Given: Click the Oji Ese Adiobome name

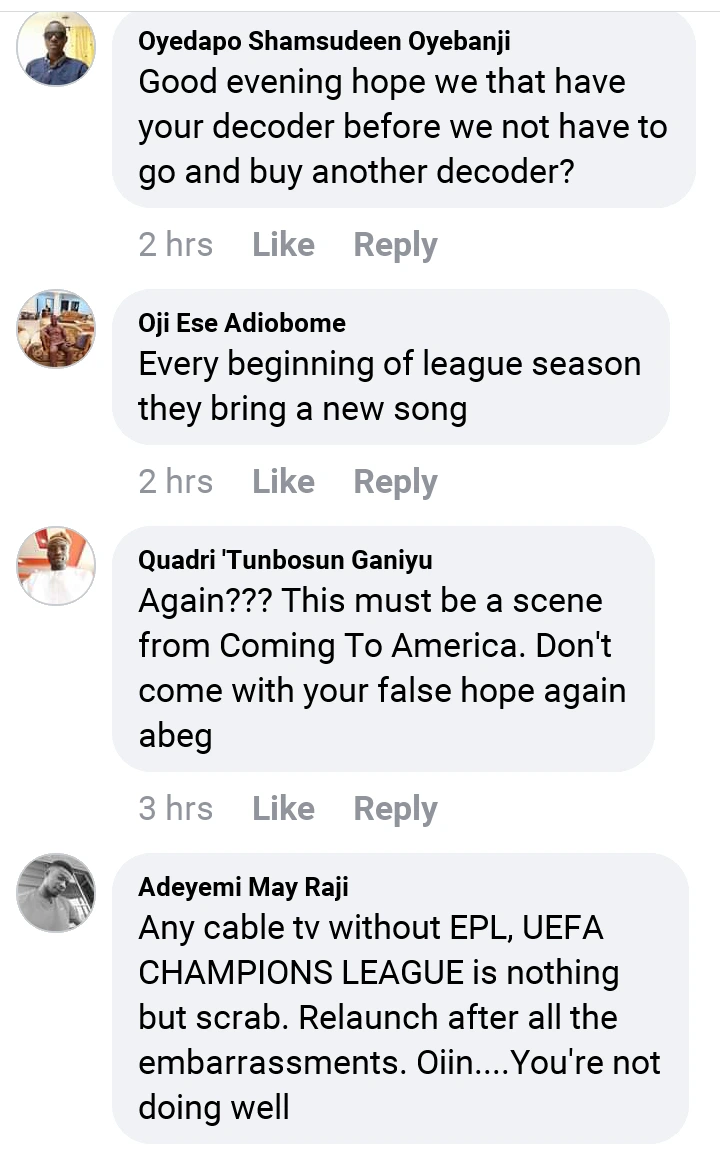Looking at the screenshot, I should (242, 323).
